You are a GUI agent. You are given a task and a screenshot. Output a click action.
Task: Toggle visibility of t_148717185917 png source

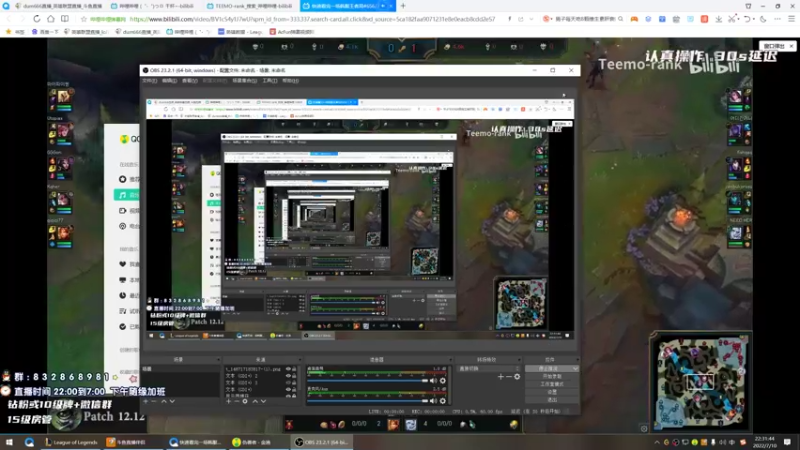pyautogui.click(x=288, y=368)
